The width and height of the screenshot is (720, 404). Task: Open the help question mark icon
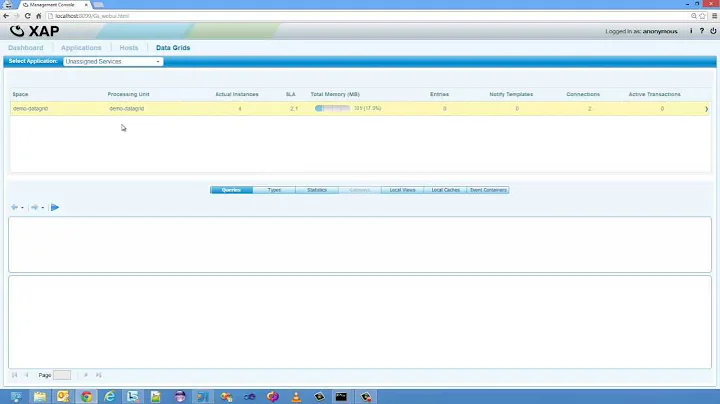(702, 31)
